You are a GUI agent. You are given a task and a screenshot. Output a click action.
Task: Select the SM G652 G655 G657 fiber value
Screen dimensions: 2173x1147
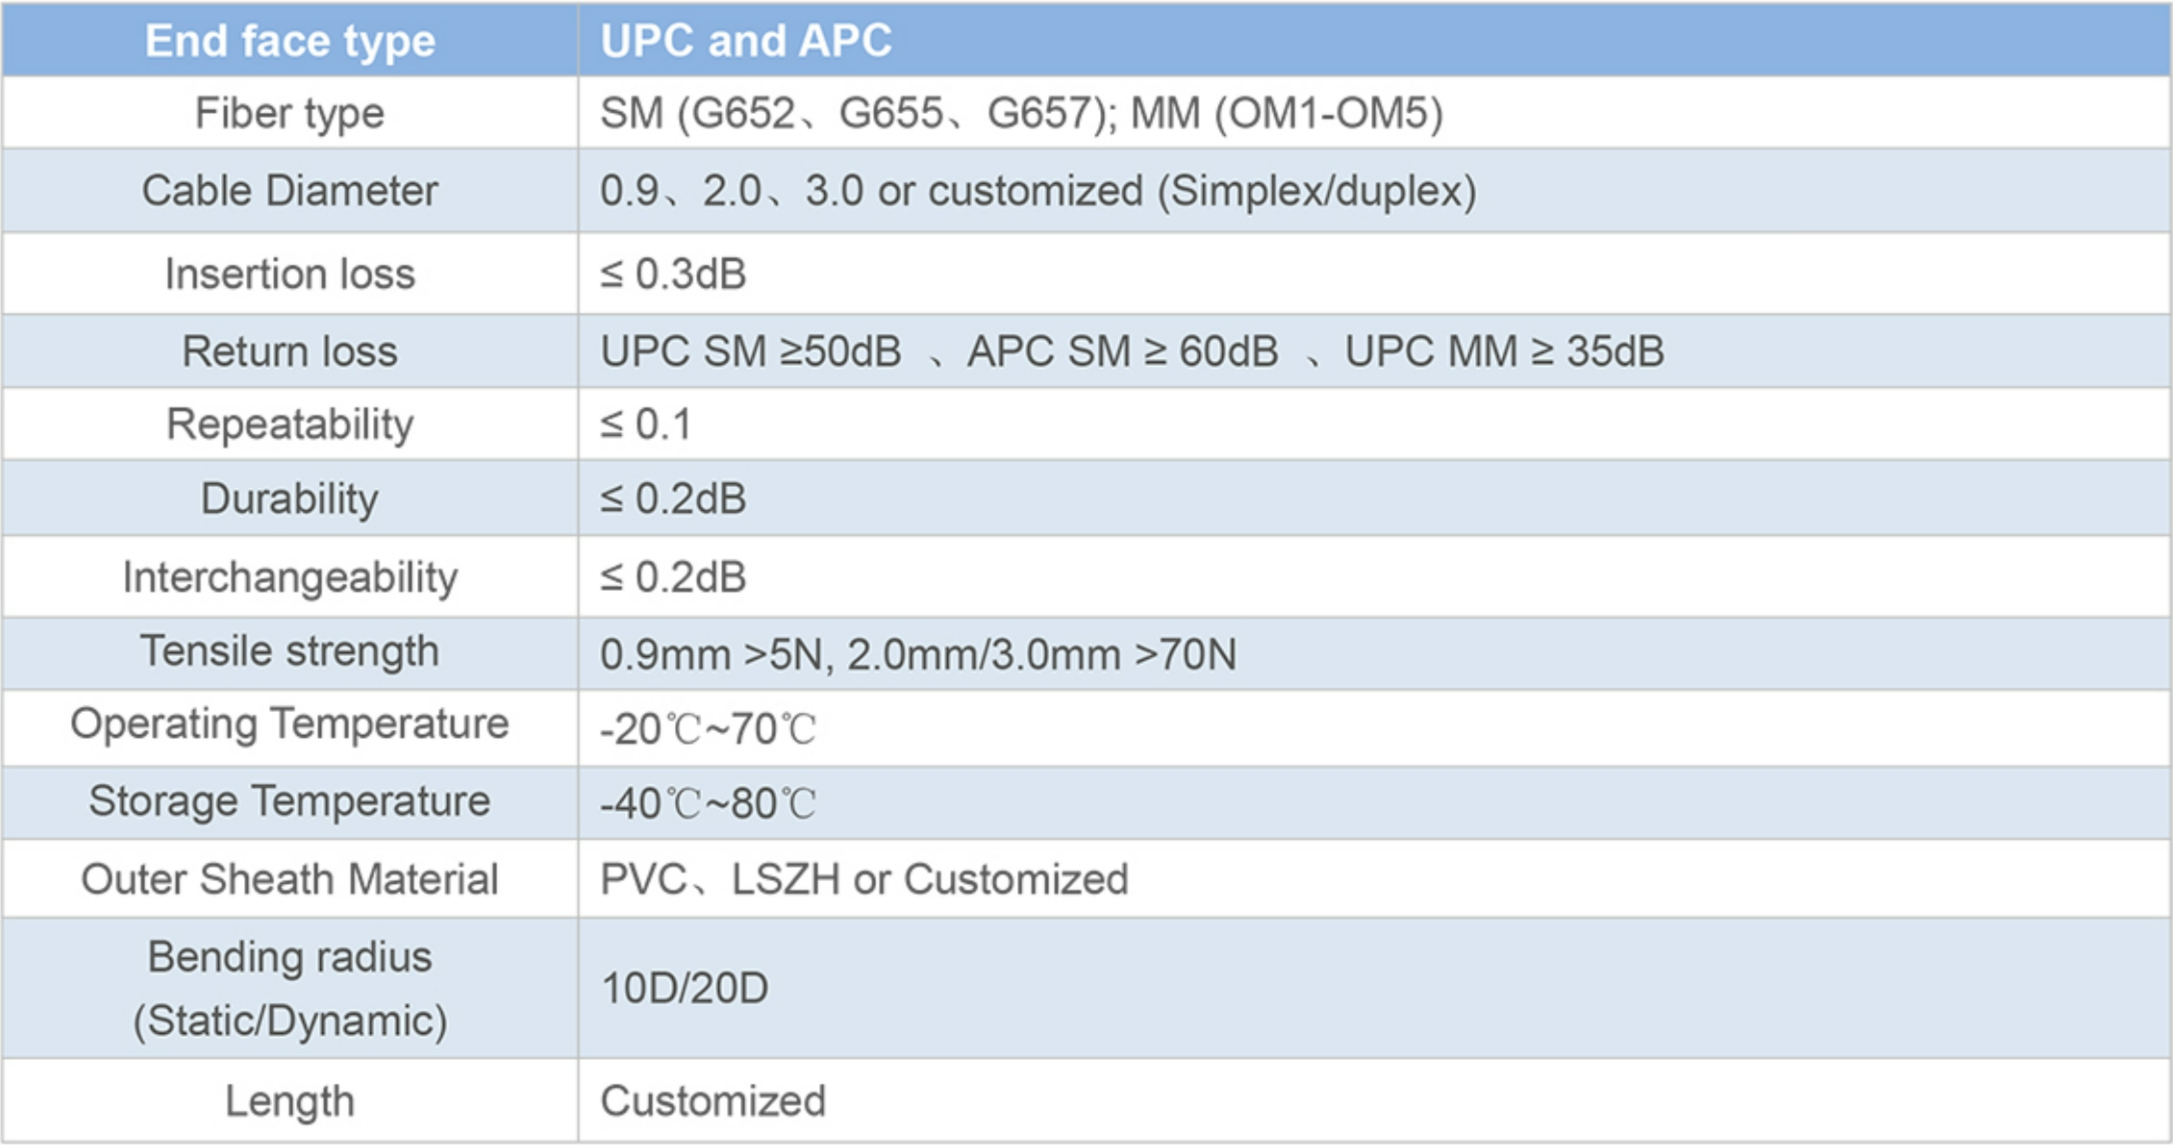point(1021,113)
